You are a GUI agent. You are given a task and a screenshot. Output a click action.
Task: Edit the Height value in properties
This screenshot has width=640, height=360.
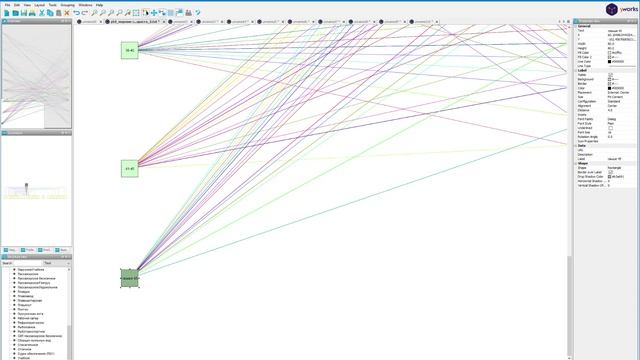(621, 48)
